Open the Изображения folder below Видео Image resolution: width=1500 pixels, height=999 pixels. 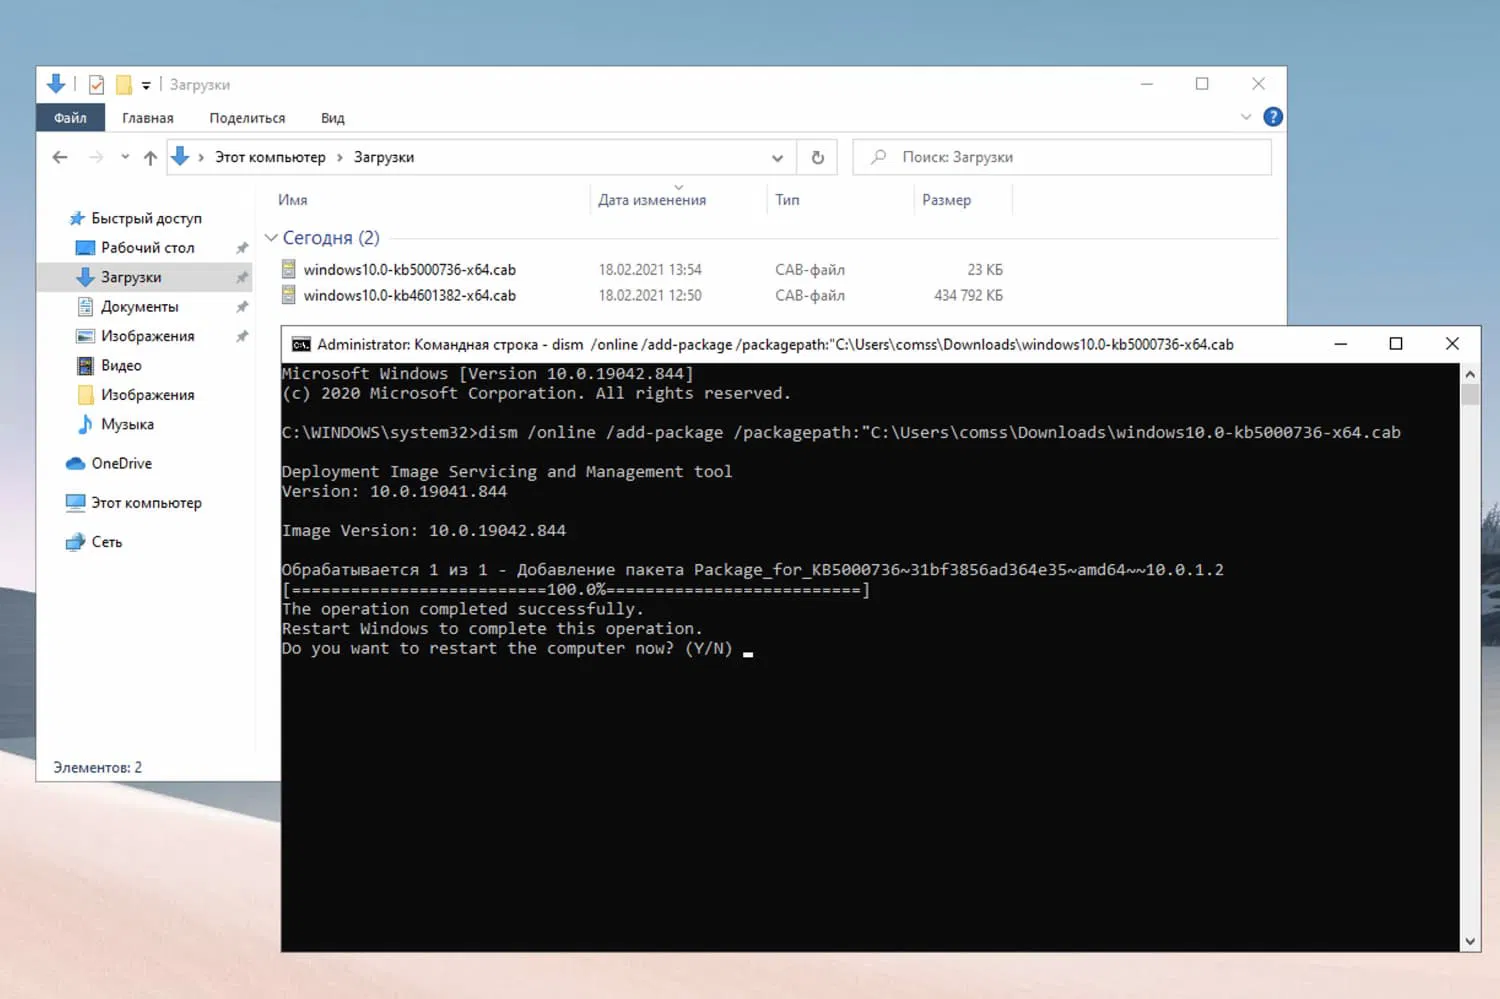(147, 395)
